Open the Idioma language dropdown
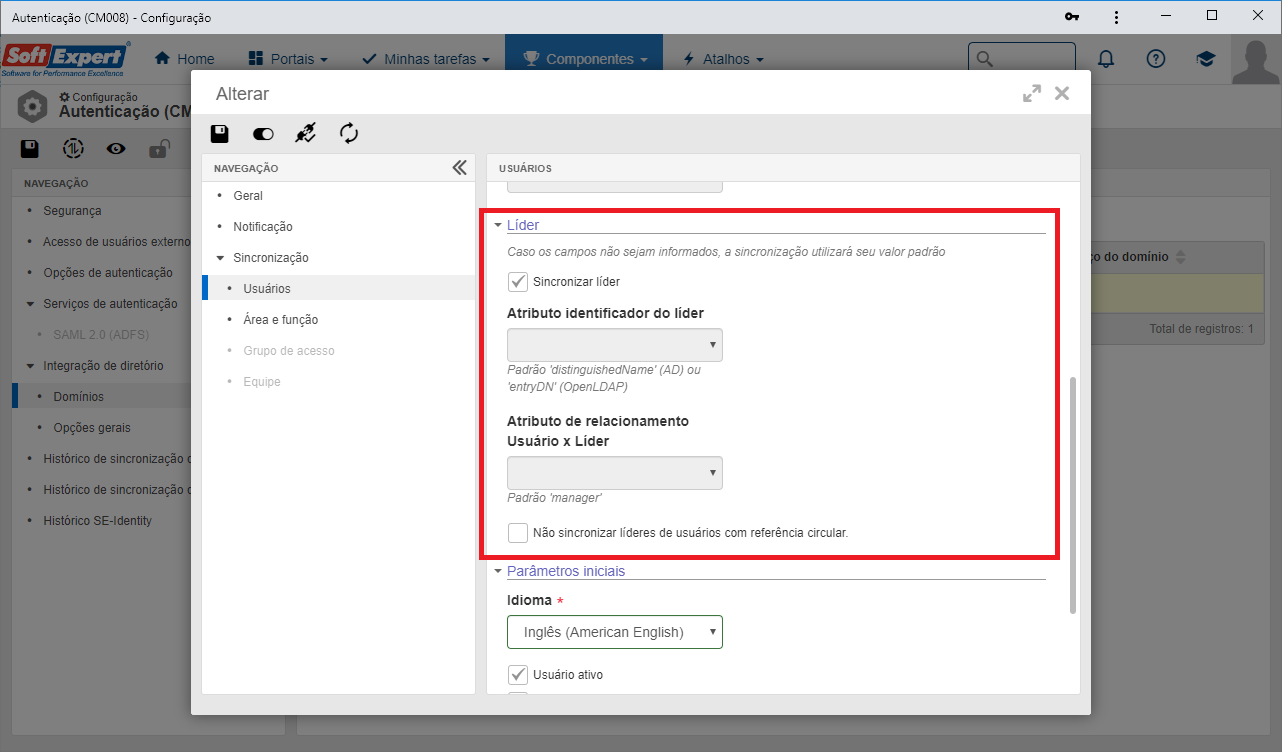This screenshot has width=1282, height=752. click(x=615, y=632)
